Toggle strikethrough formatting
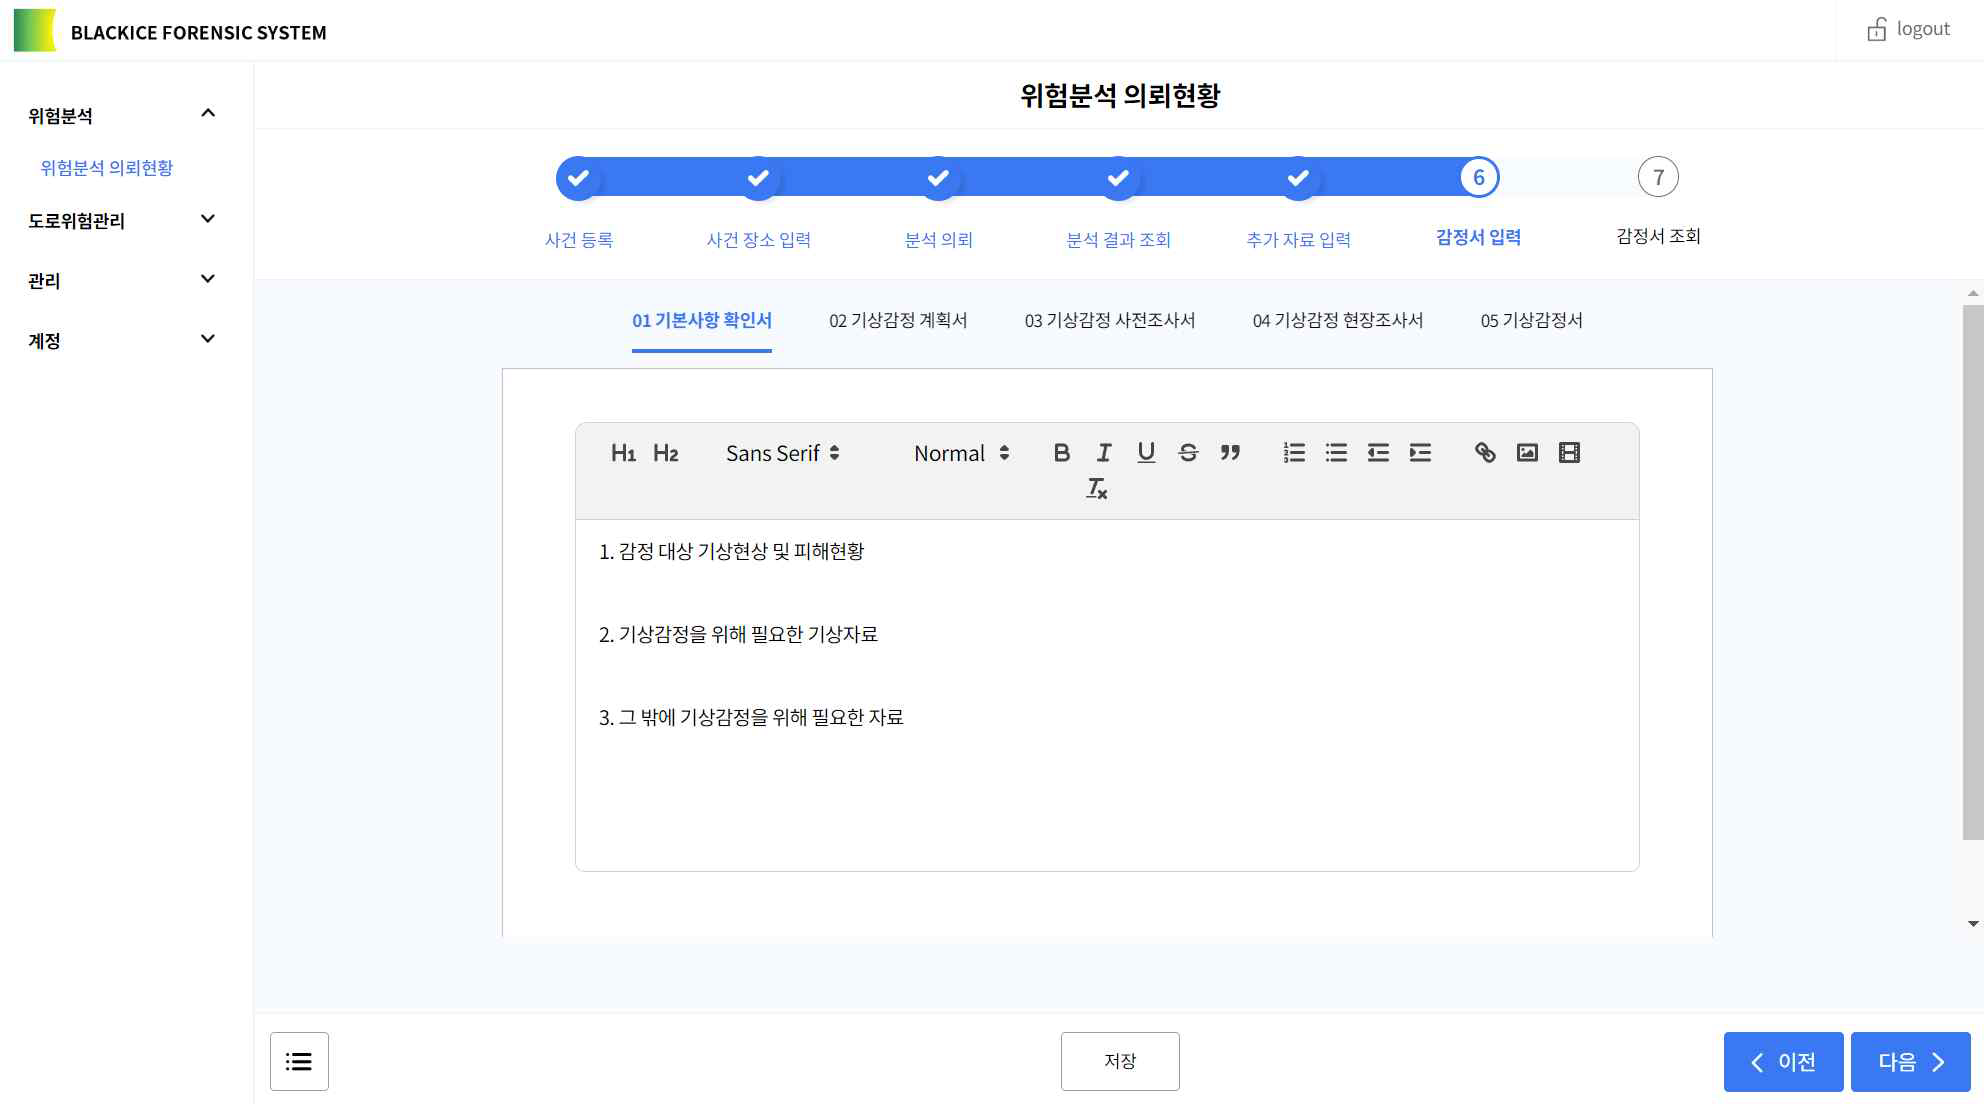This screenshot has height=1104, width=1984. click(x=1188, y=453)
